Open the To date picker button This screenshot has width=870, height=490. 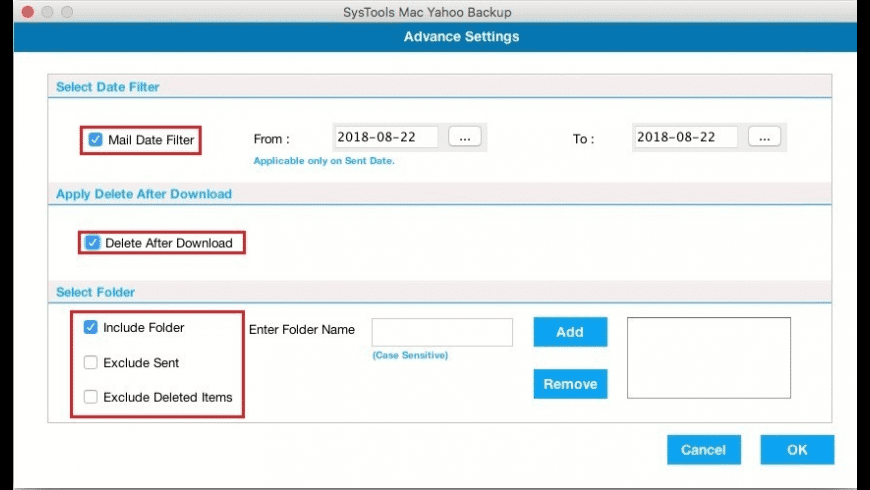coord(764,137)
